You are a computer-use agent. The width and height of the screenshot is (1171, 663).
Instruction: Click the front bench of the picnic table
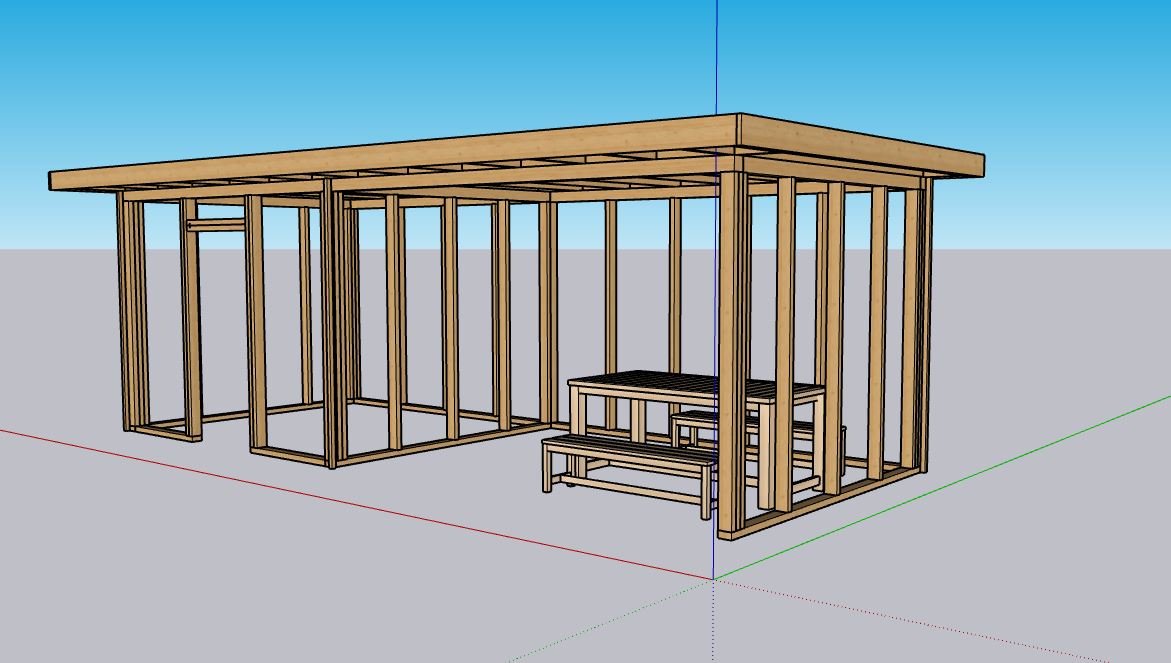628,452
